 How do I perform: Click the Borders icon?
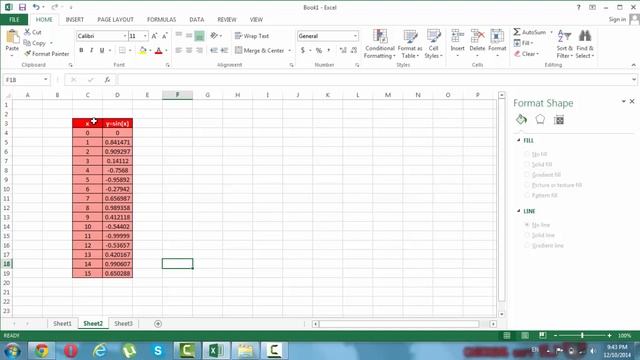click(x=122, y=50)
